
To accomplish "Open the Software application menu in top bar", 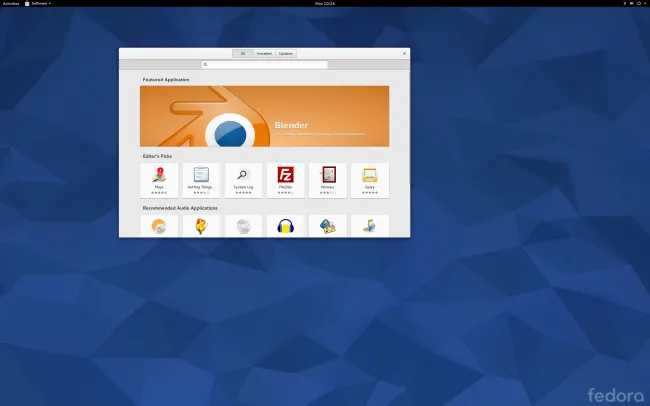I will pyautogui.click(x=38, y=3).
